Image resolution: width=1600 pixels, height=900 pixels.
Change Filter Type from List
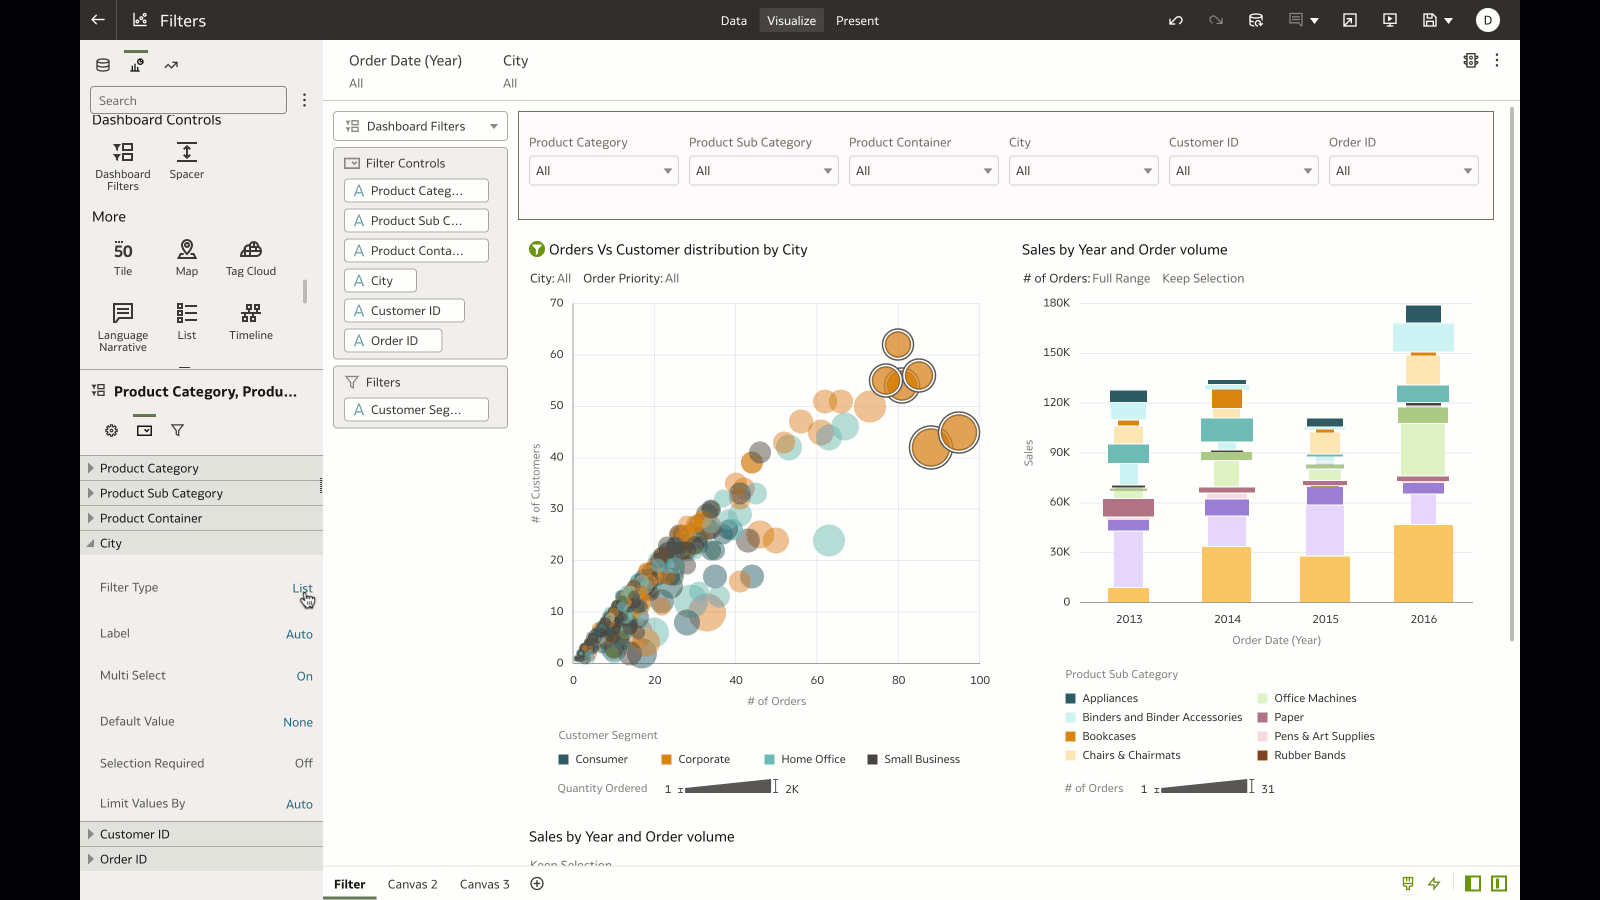tap(301, 588)
